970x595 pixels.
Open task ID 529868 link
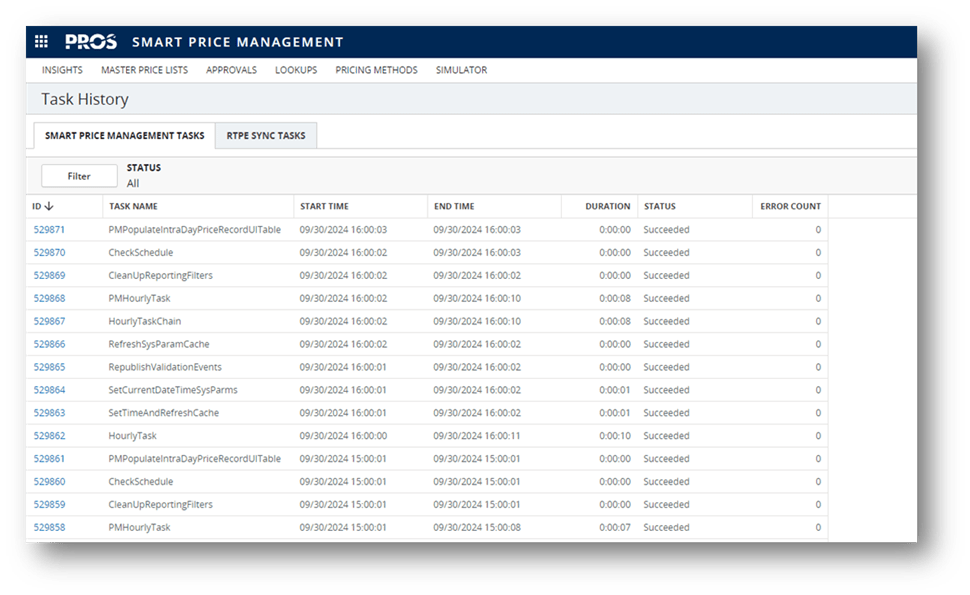tap(49, 298)
